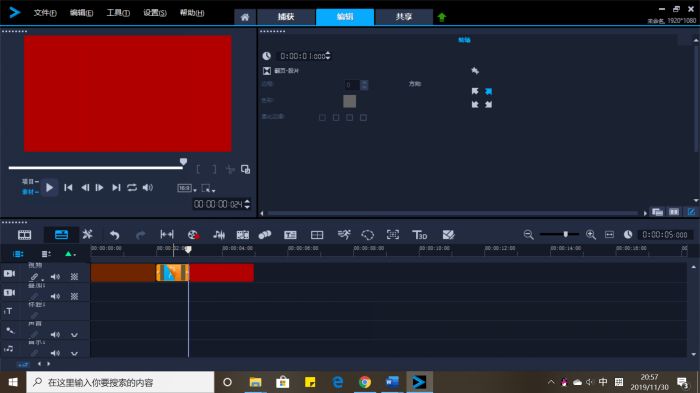Step to previous frame

[x=85, y=188]
